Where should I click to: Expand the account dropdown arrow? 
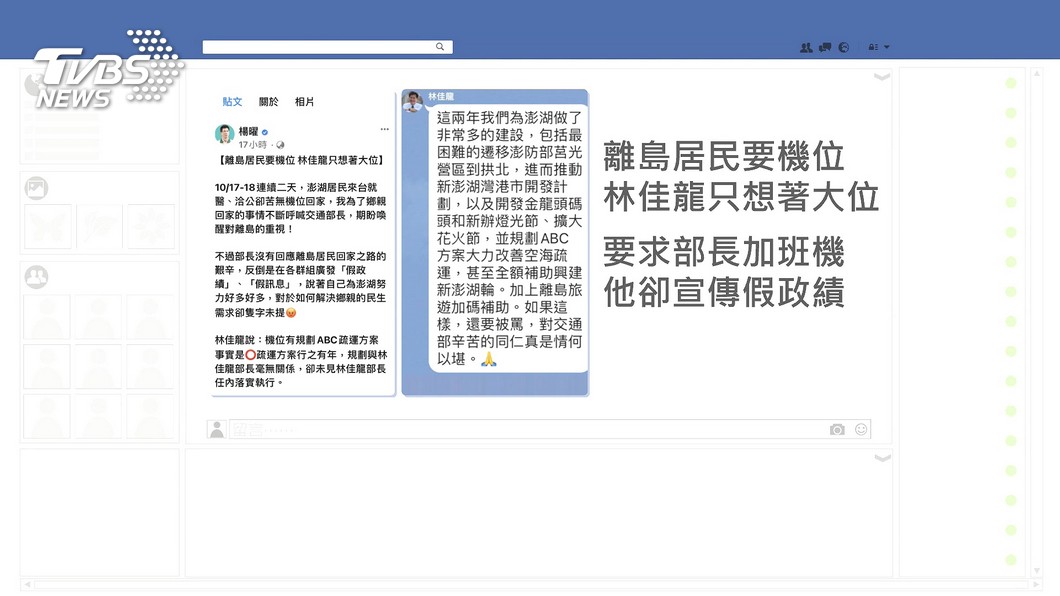886,47
